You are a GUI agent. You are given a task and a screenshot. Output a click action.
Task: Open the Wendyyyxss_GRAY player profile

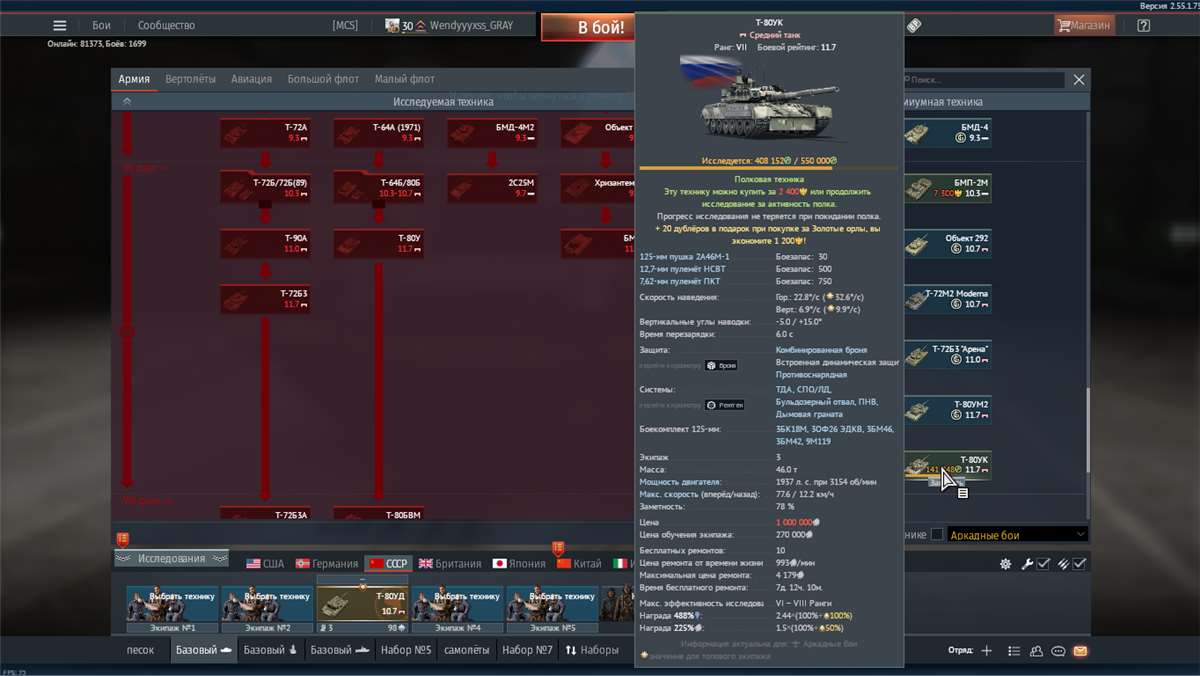[471, 25]
